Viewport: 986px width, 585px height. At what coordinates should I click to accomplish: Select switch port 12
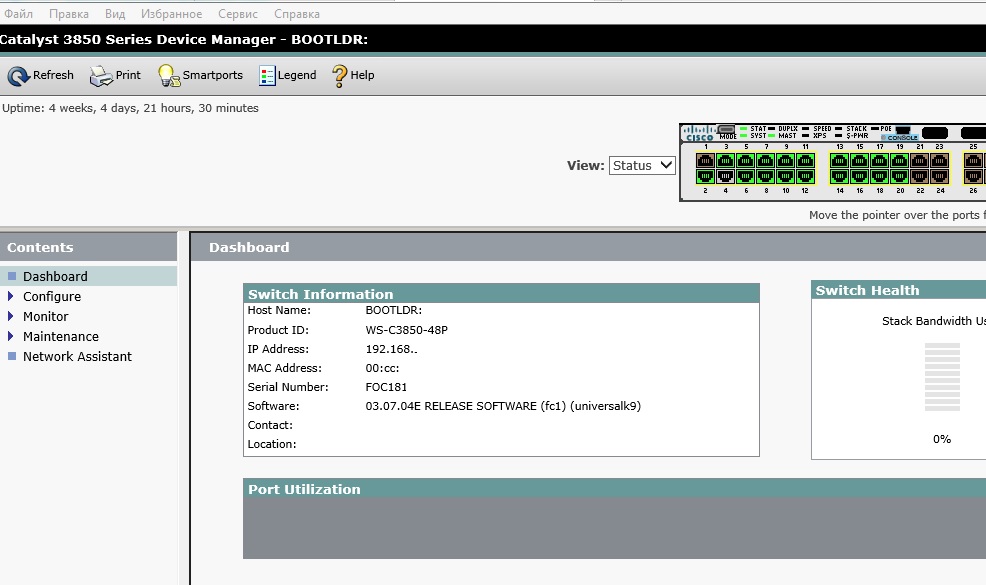click(x=806, y=177)
